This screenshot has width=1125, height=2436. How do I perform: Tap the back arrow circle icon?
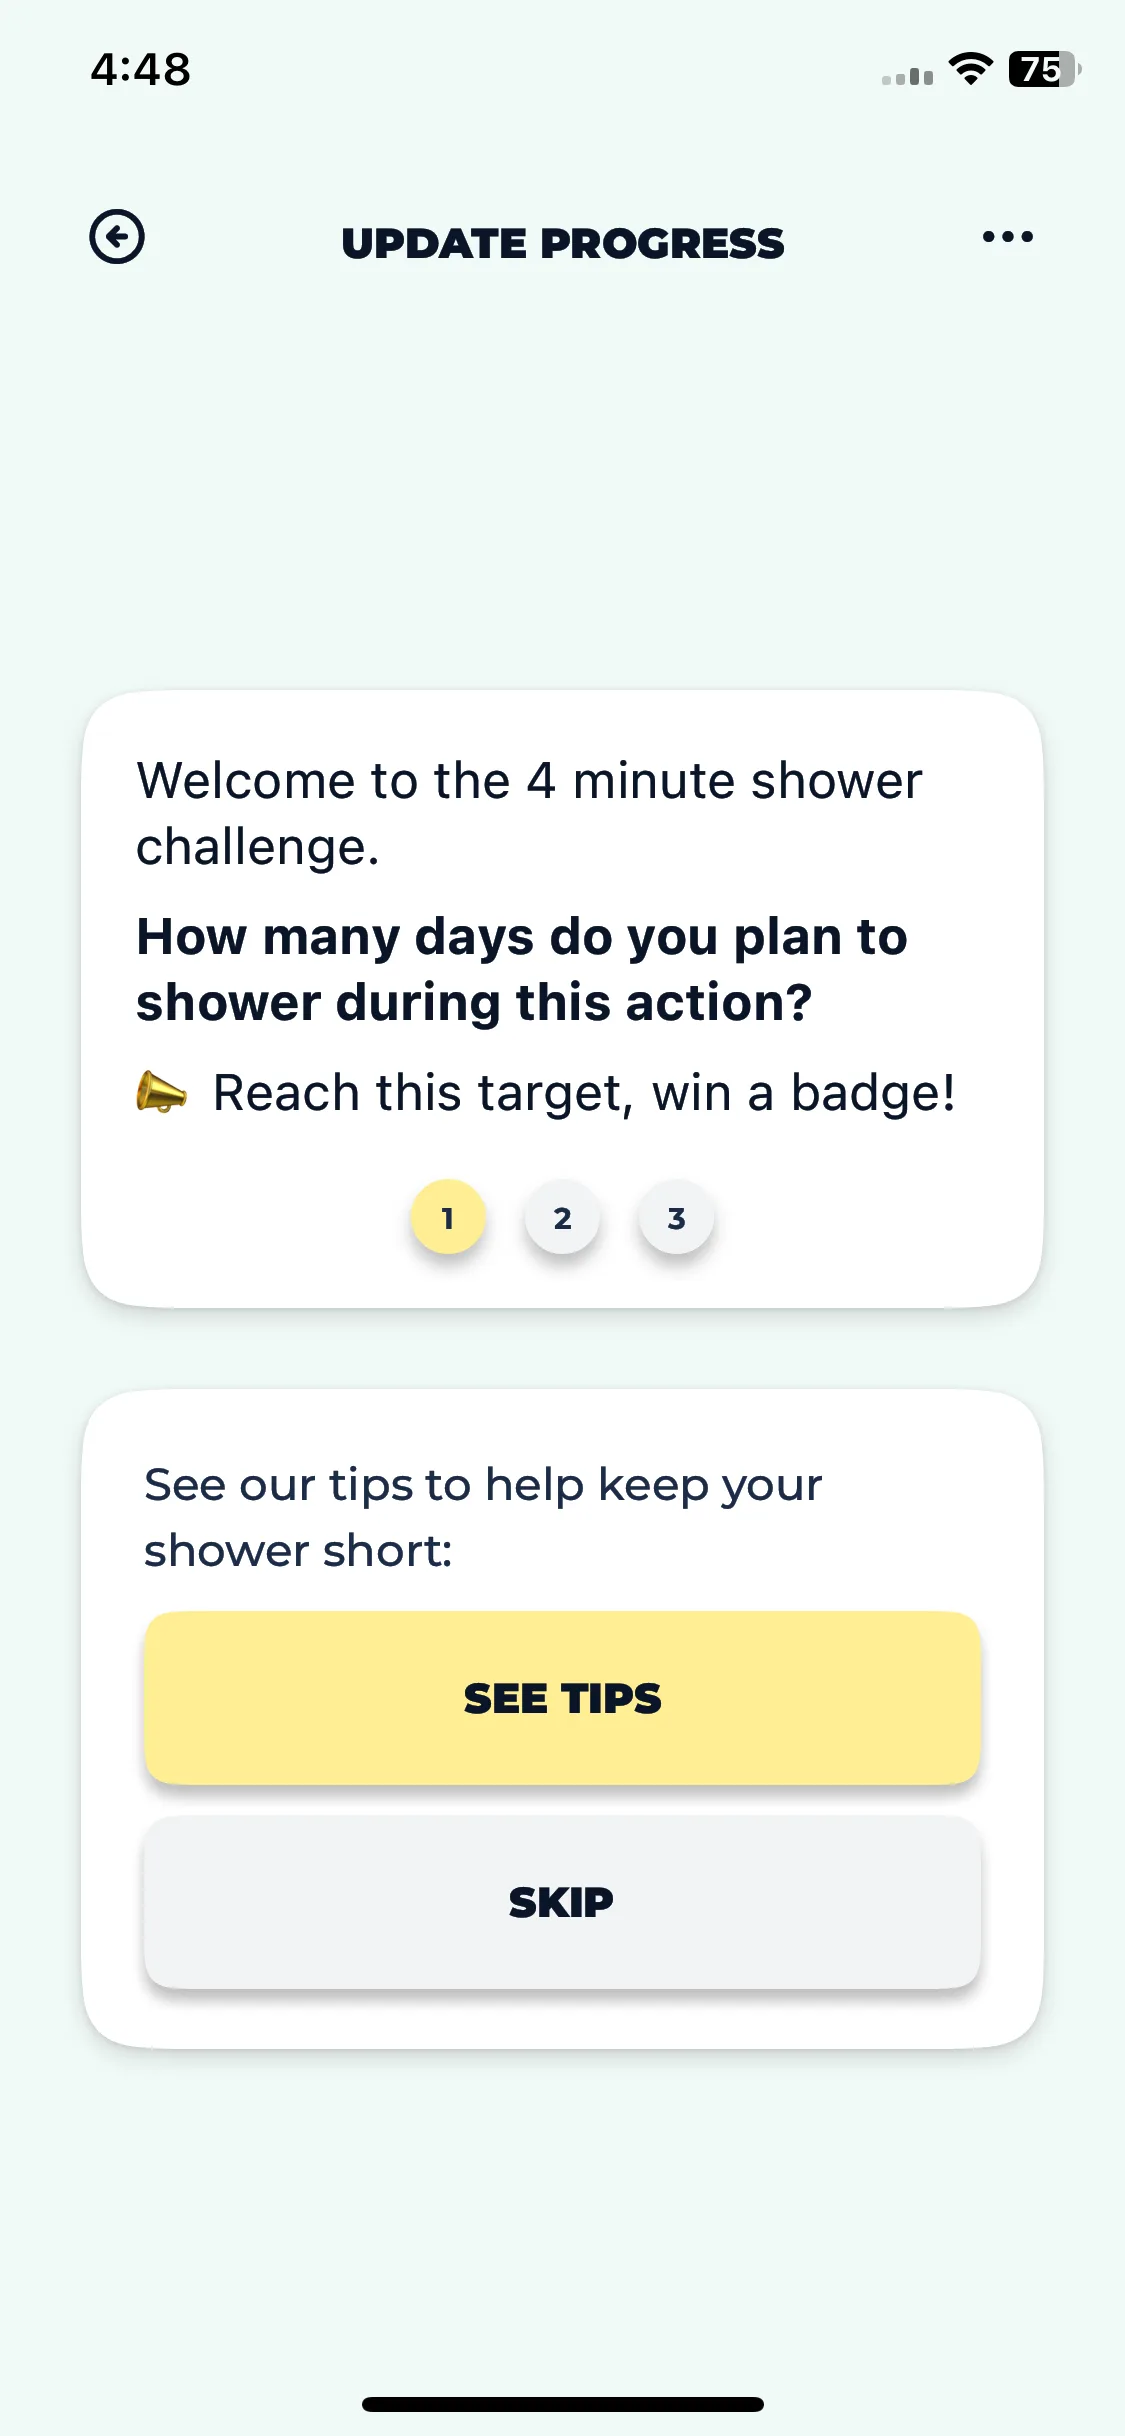tap(117, 237)
